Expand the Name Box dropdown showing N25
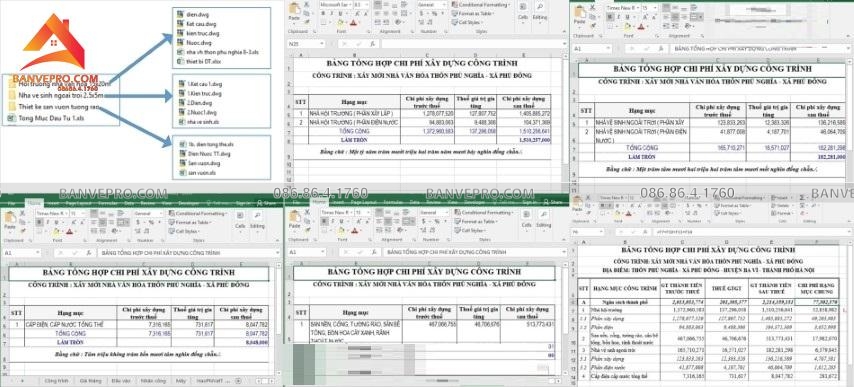The image size is (854, 387). point(322,44)
